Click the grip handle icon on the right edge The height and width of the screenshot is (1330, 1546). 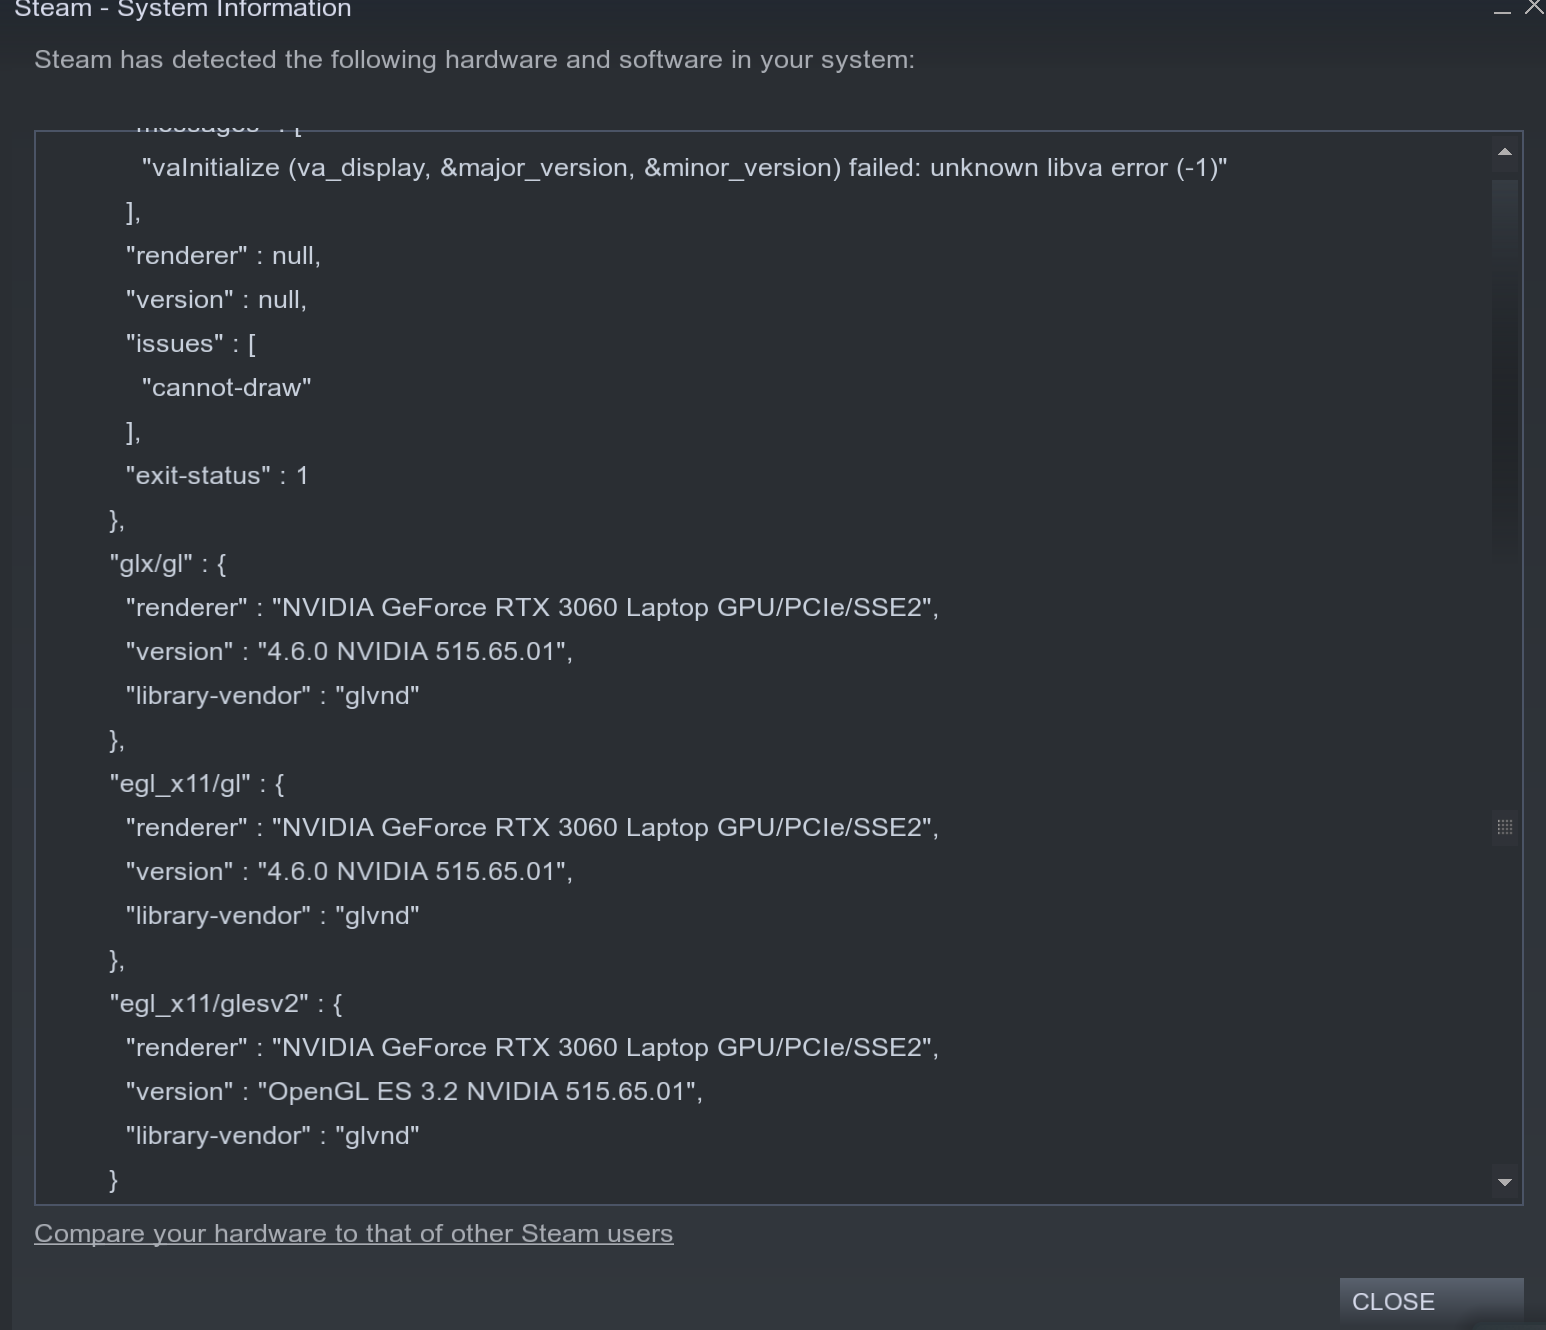click(1505, 827)
